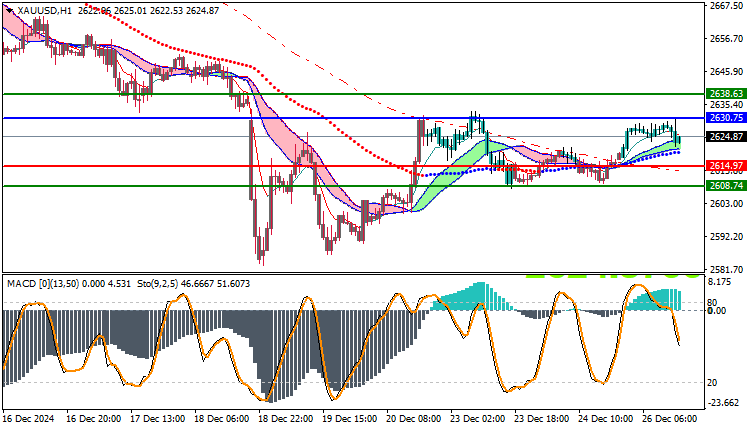The image size is (750, 430).
Task: Click the 16 Dec 20:00 time label
Action: coord(94,419)
